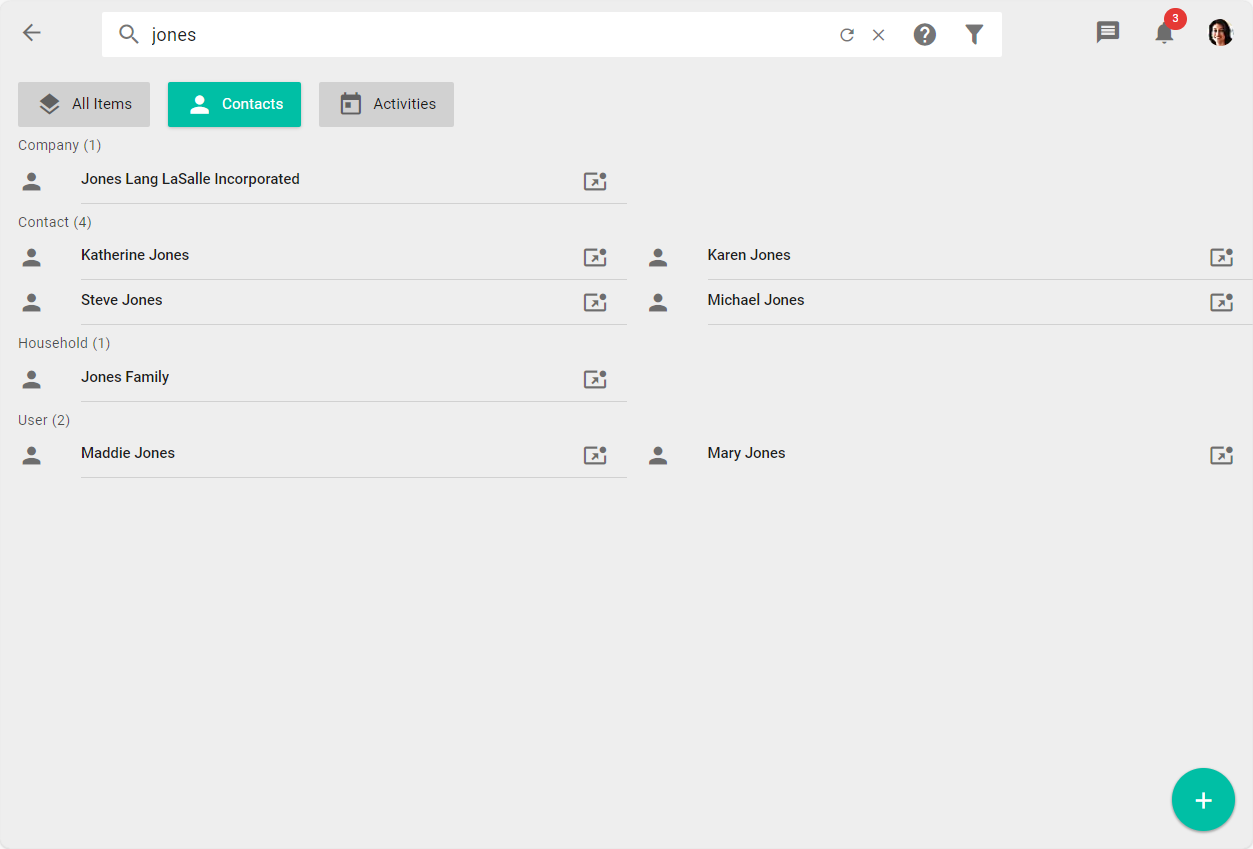Open notifications with the bell icon
The width and height of the screenshot is (1253, 849).
1163,33
